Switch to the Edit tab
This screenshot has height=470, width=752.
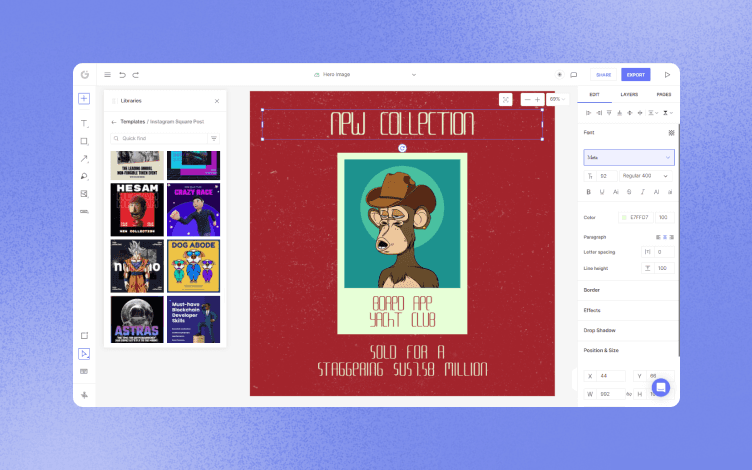tap(595, 95)
